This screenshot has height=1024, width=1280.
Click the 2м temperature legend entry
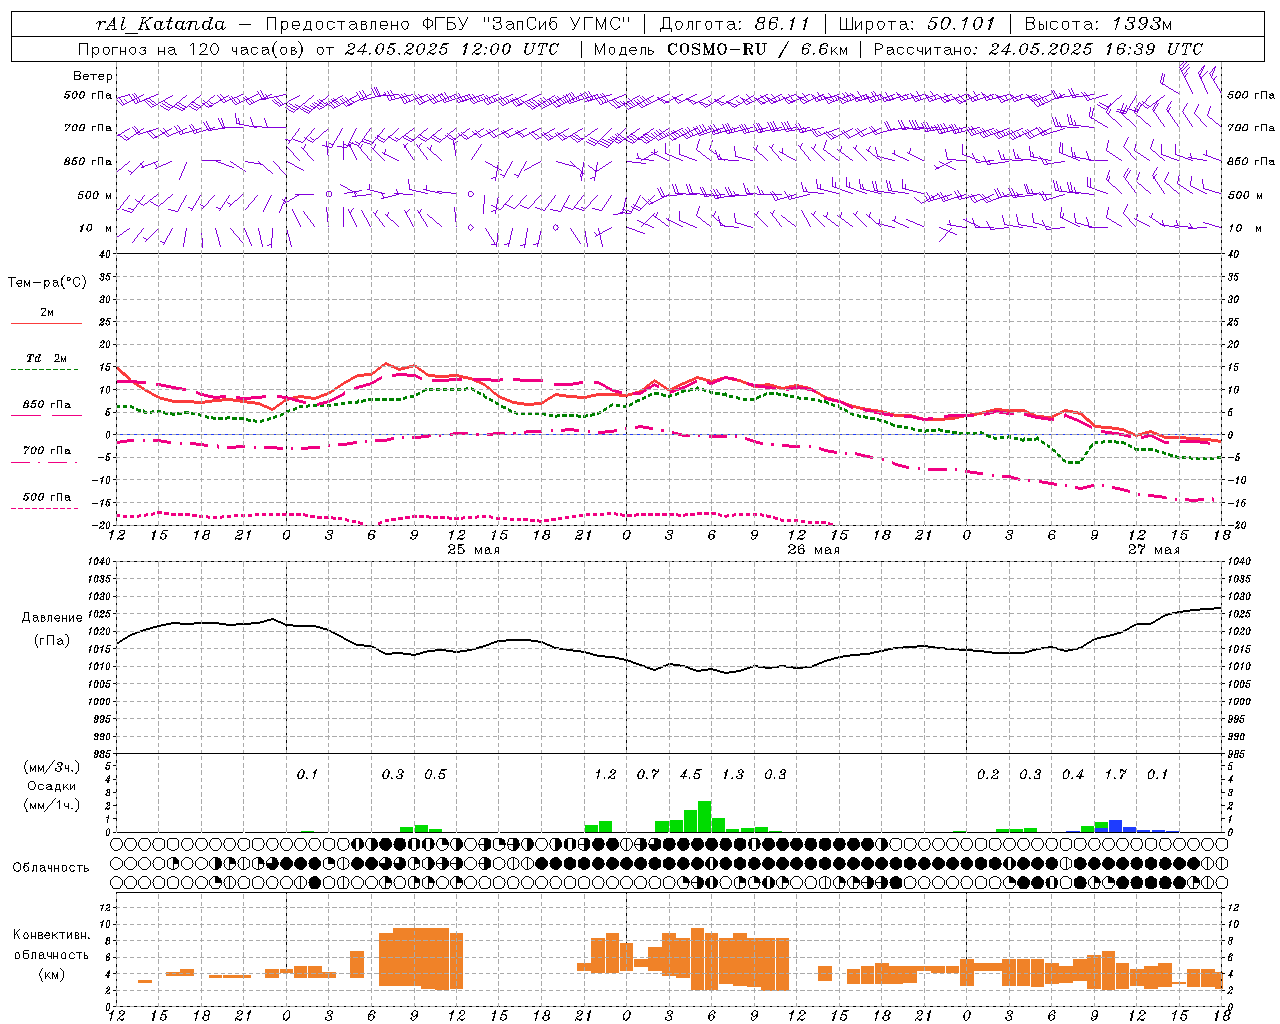pyautogui.click(x=47, y=313)
